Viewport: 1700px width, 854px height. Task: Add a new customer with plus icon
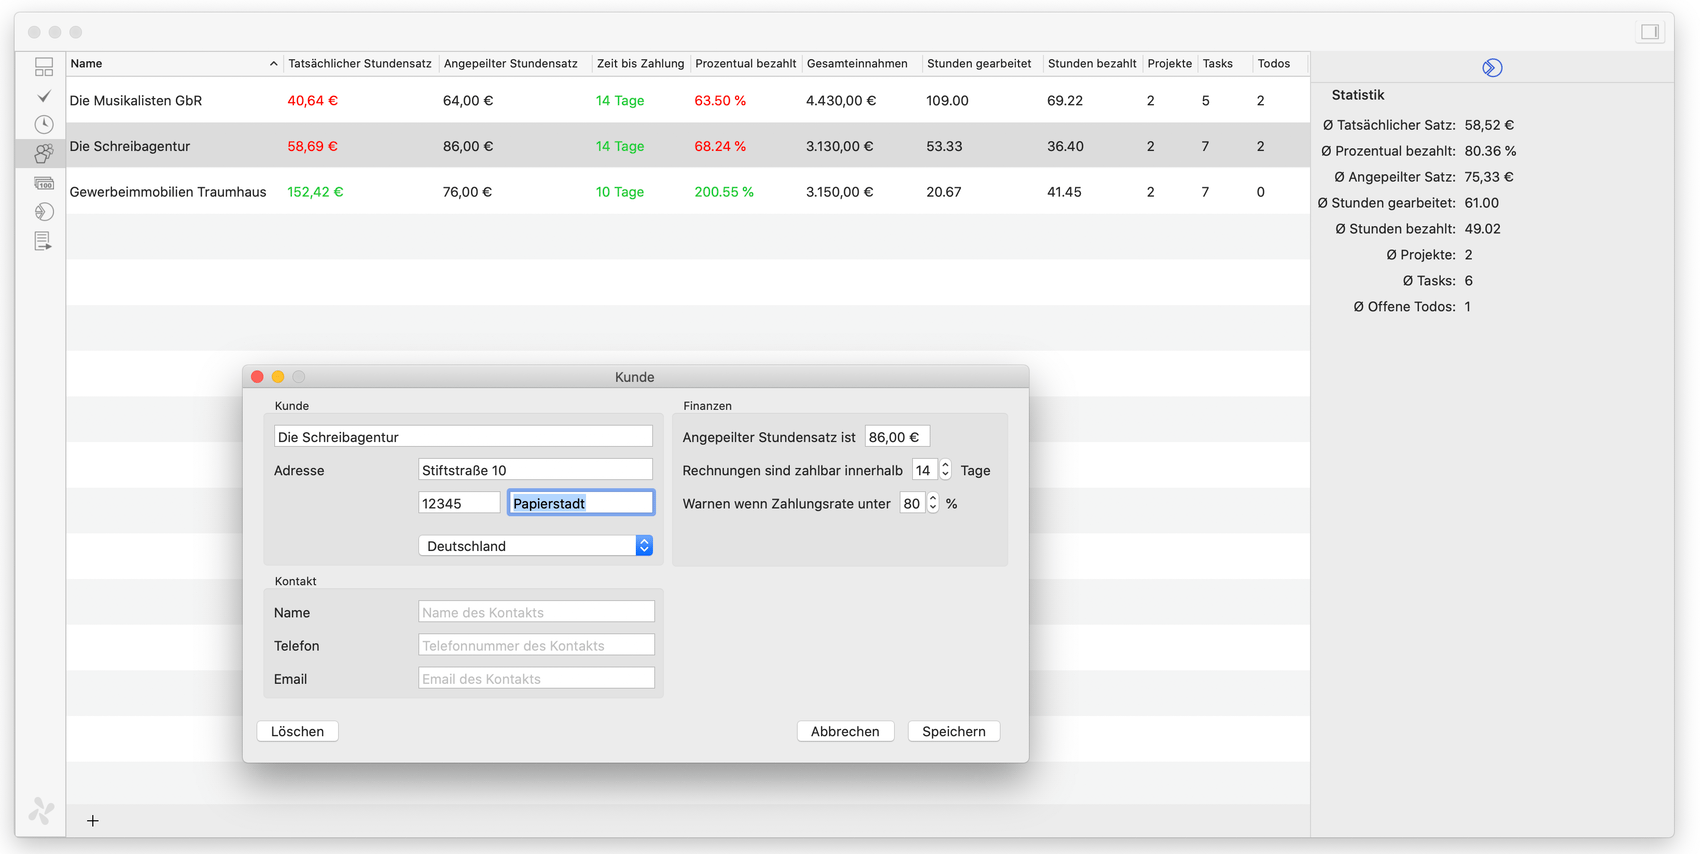[x=93, y=821]
